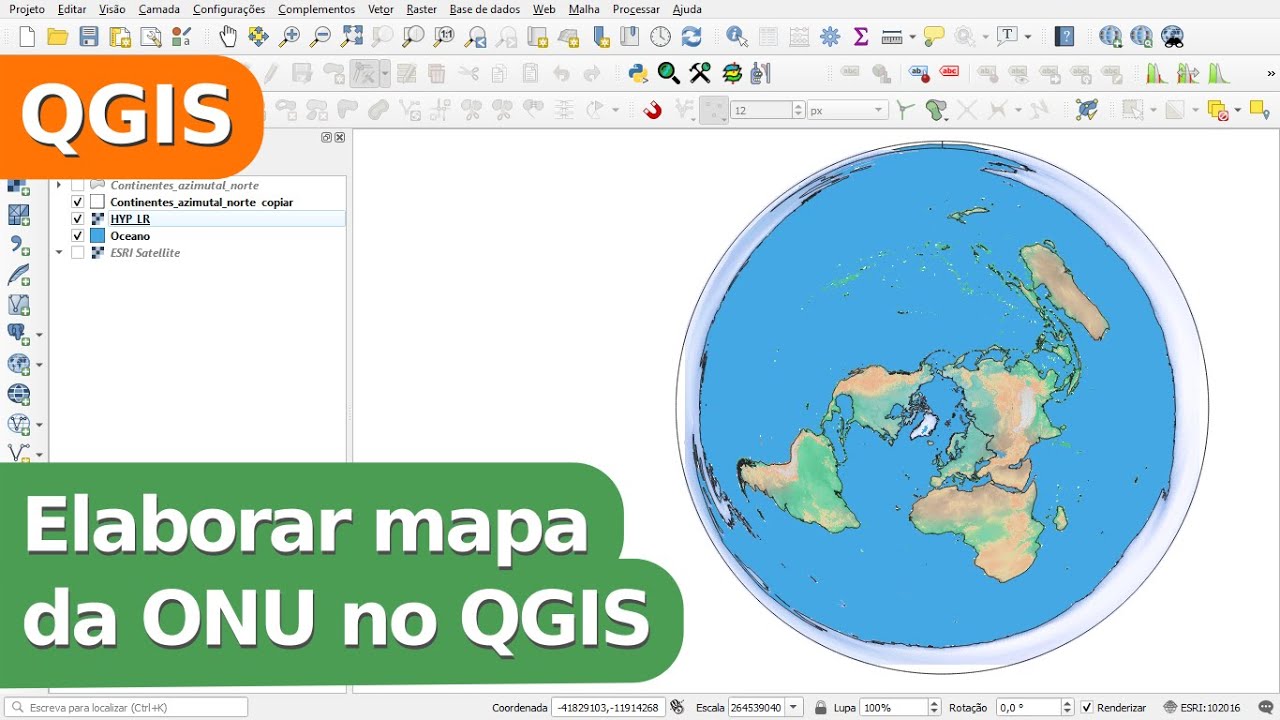Viewport: 1280px width, 720px height.
Task: Enable the ESRI Satellite layer checkbox
Action: (78, 253)
